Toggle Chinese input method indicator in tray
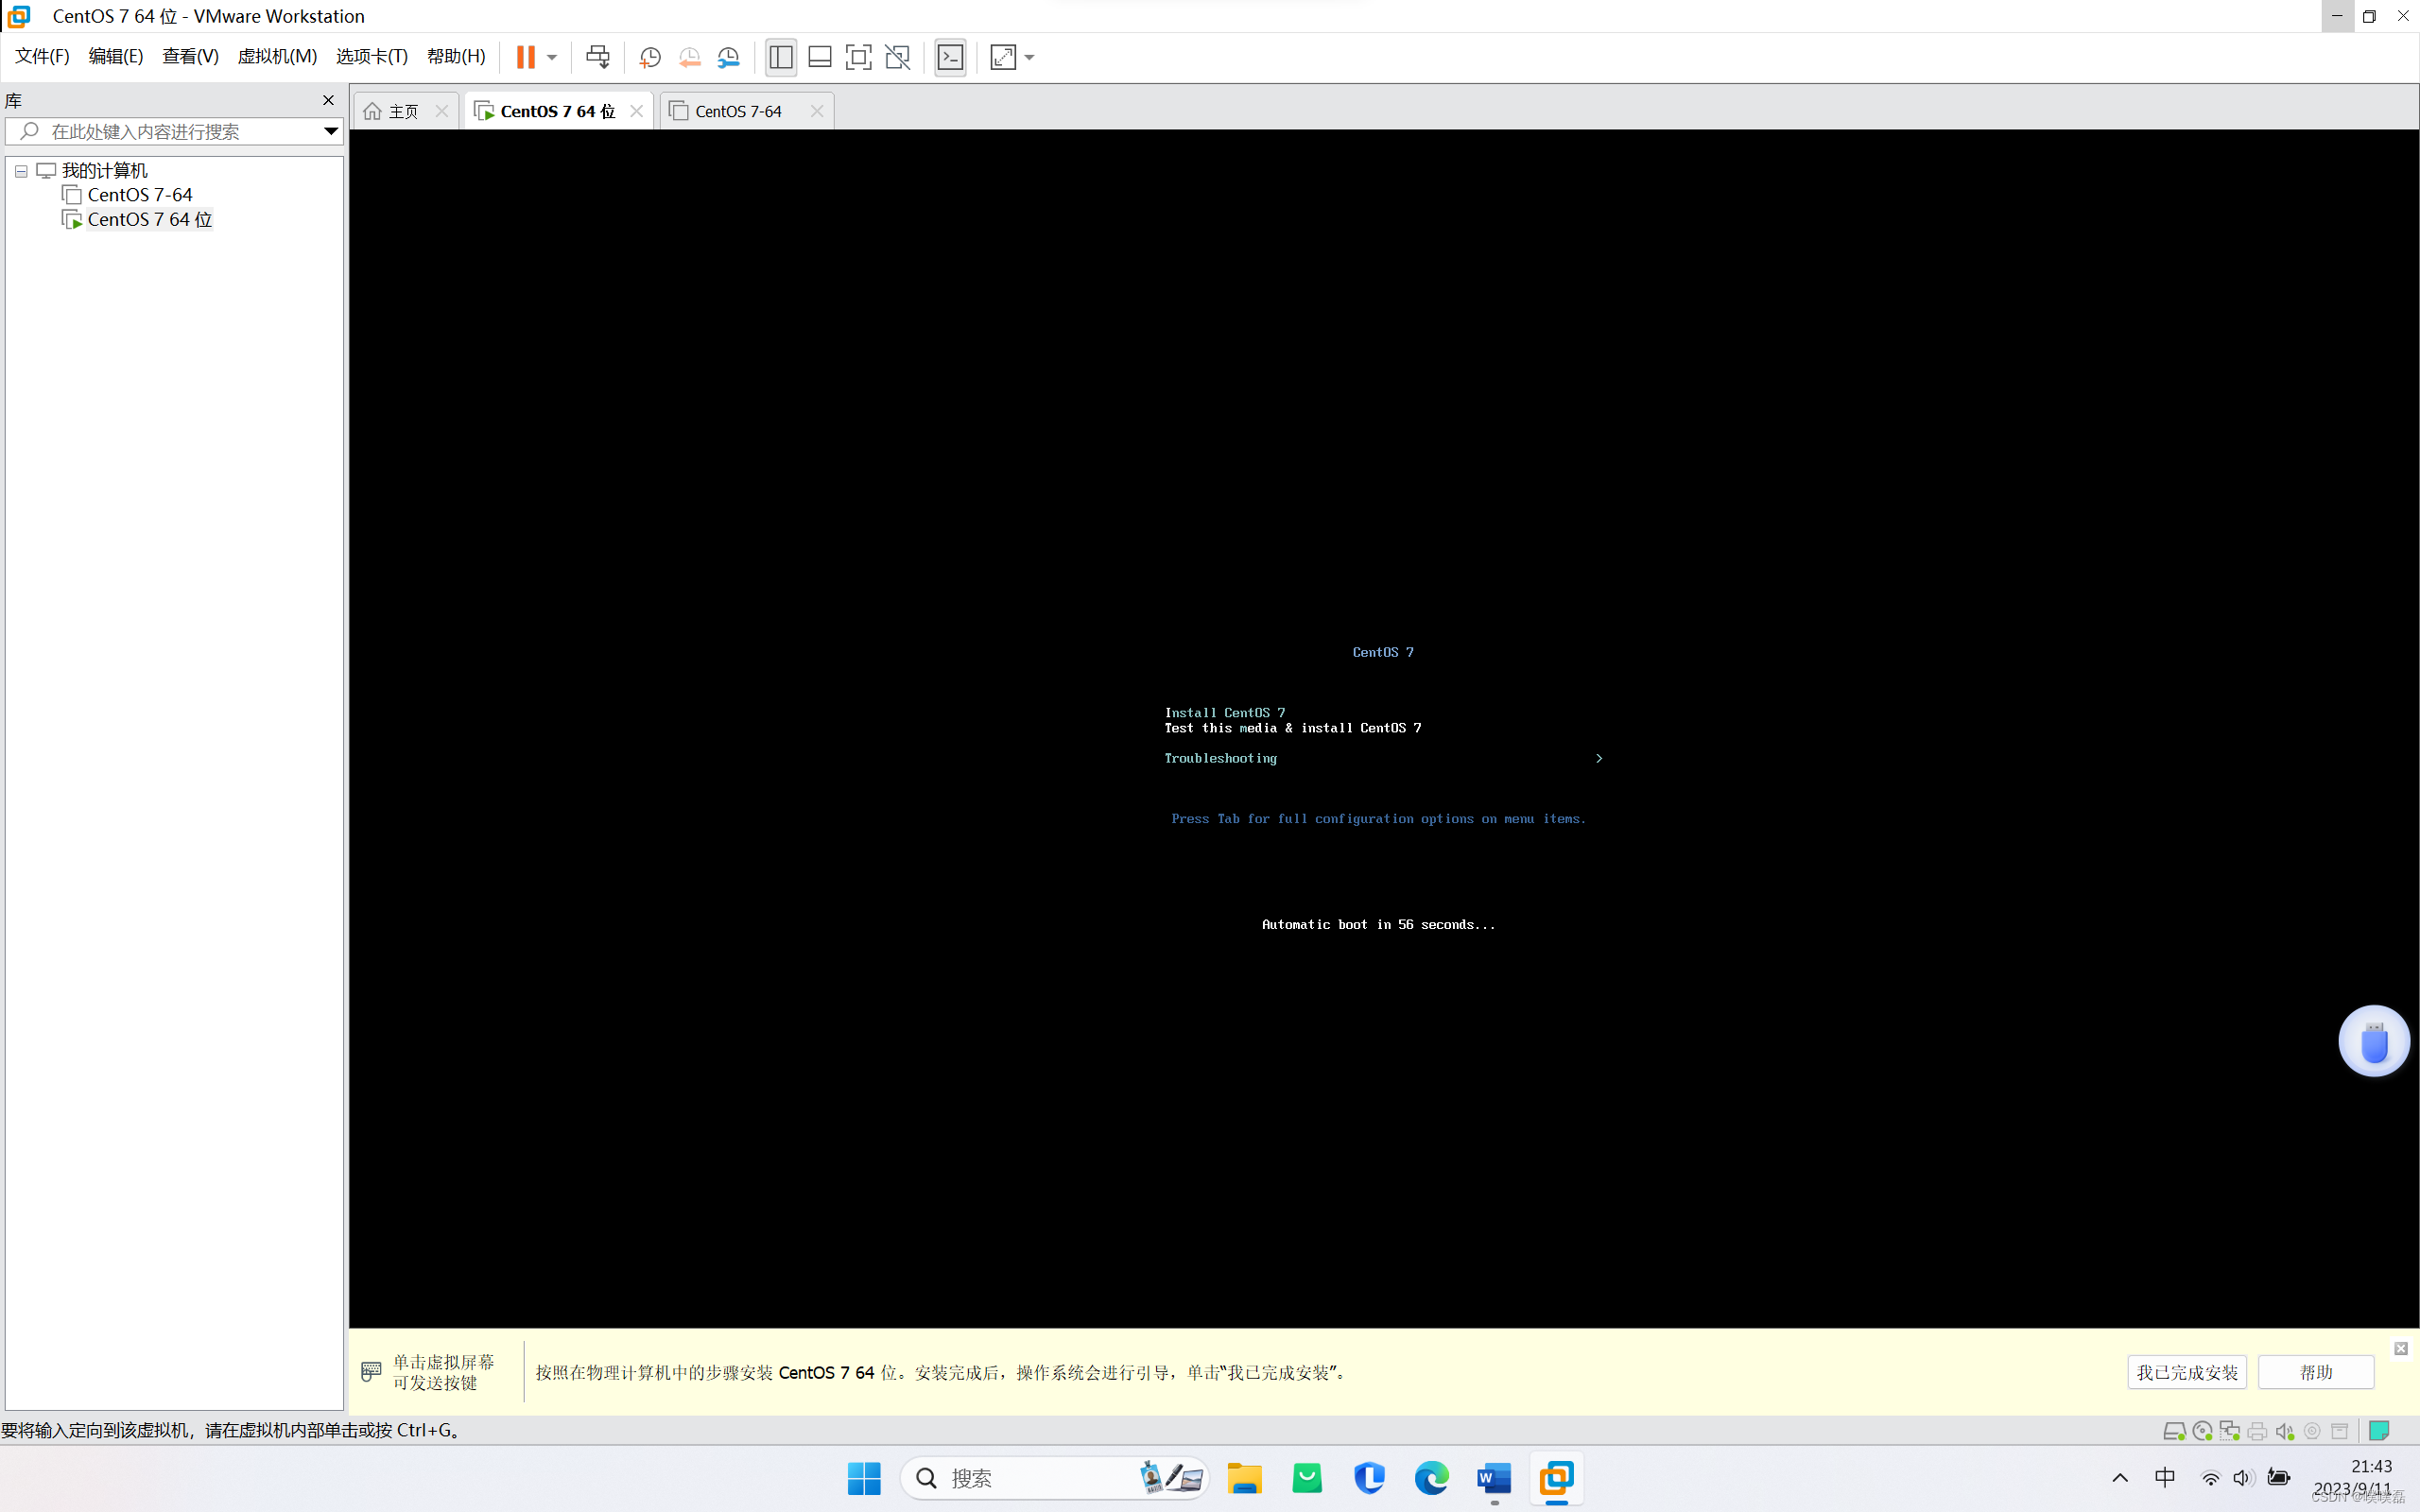This screenshot has height=1512, width=2420. point(2165,1478)
